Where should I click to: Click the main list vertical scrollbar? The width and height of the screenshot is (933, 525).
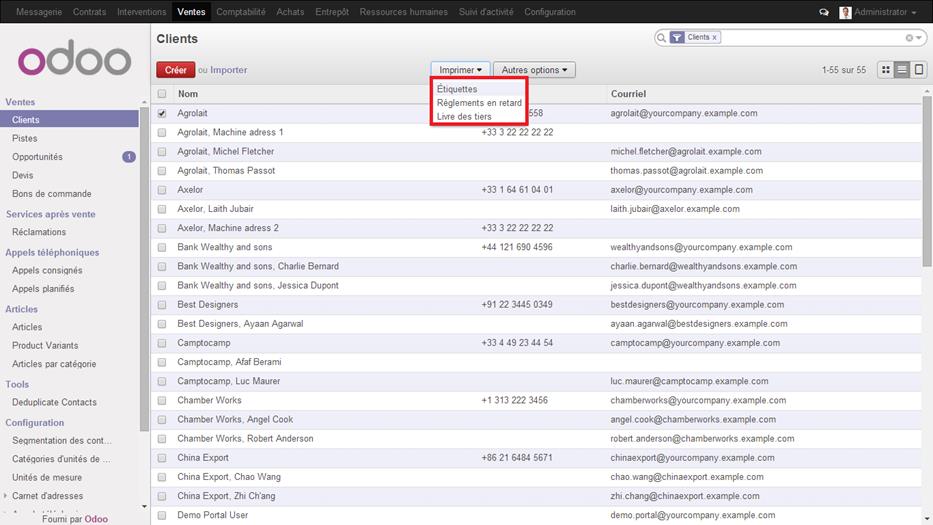(927, 182)
